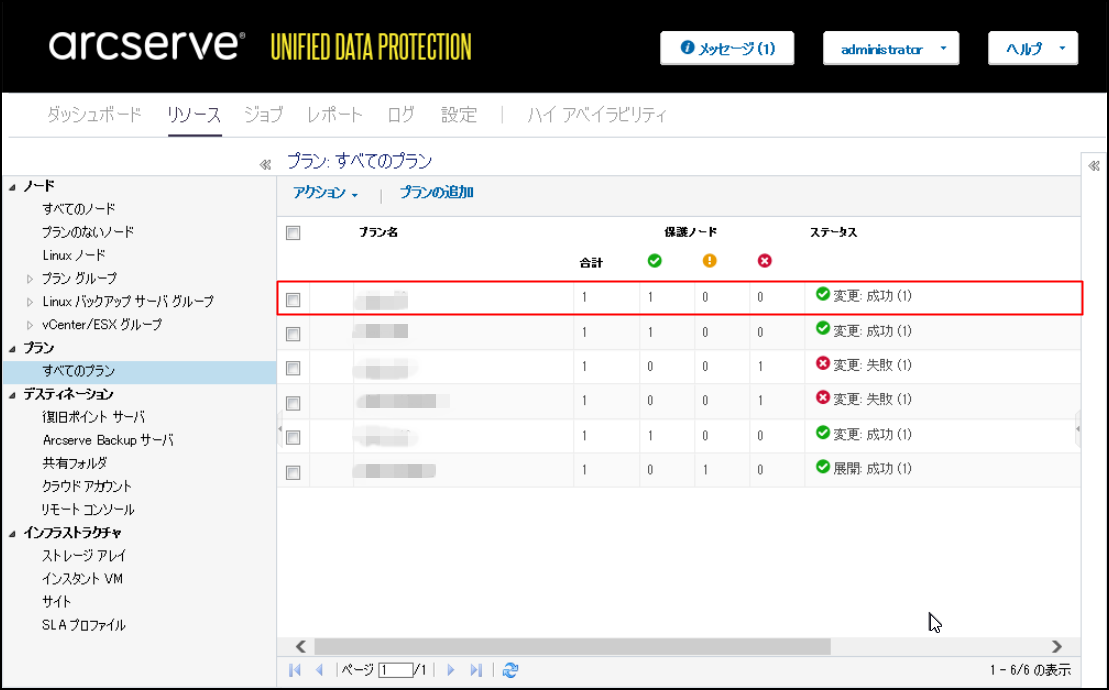Expand Linux バックアップ サーバ グループ node
The width and height of the screenshot is (1109, 690).
tap(30, 302)
